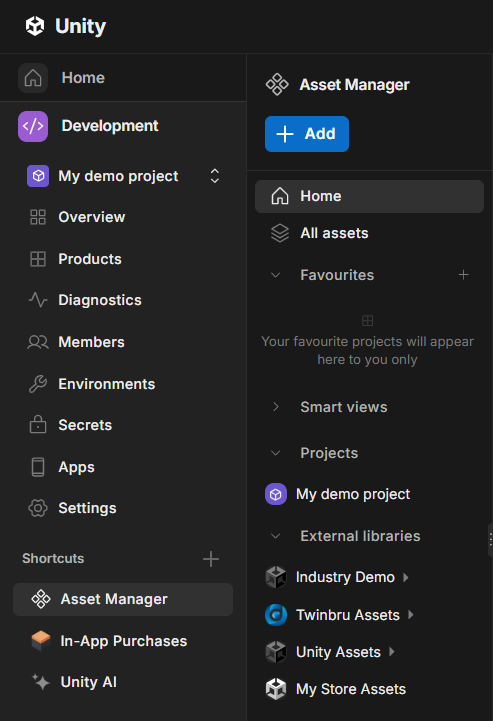Click the Secrets lock icon
This screenshot has width=493, height=721.
click(x=38, y=425)
